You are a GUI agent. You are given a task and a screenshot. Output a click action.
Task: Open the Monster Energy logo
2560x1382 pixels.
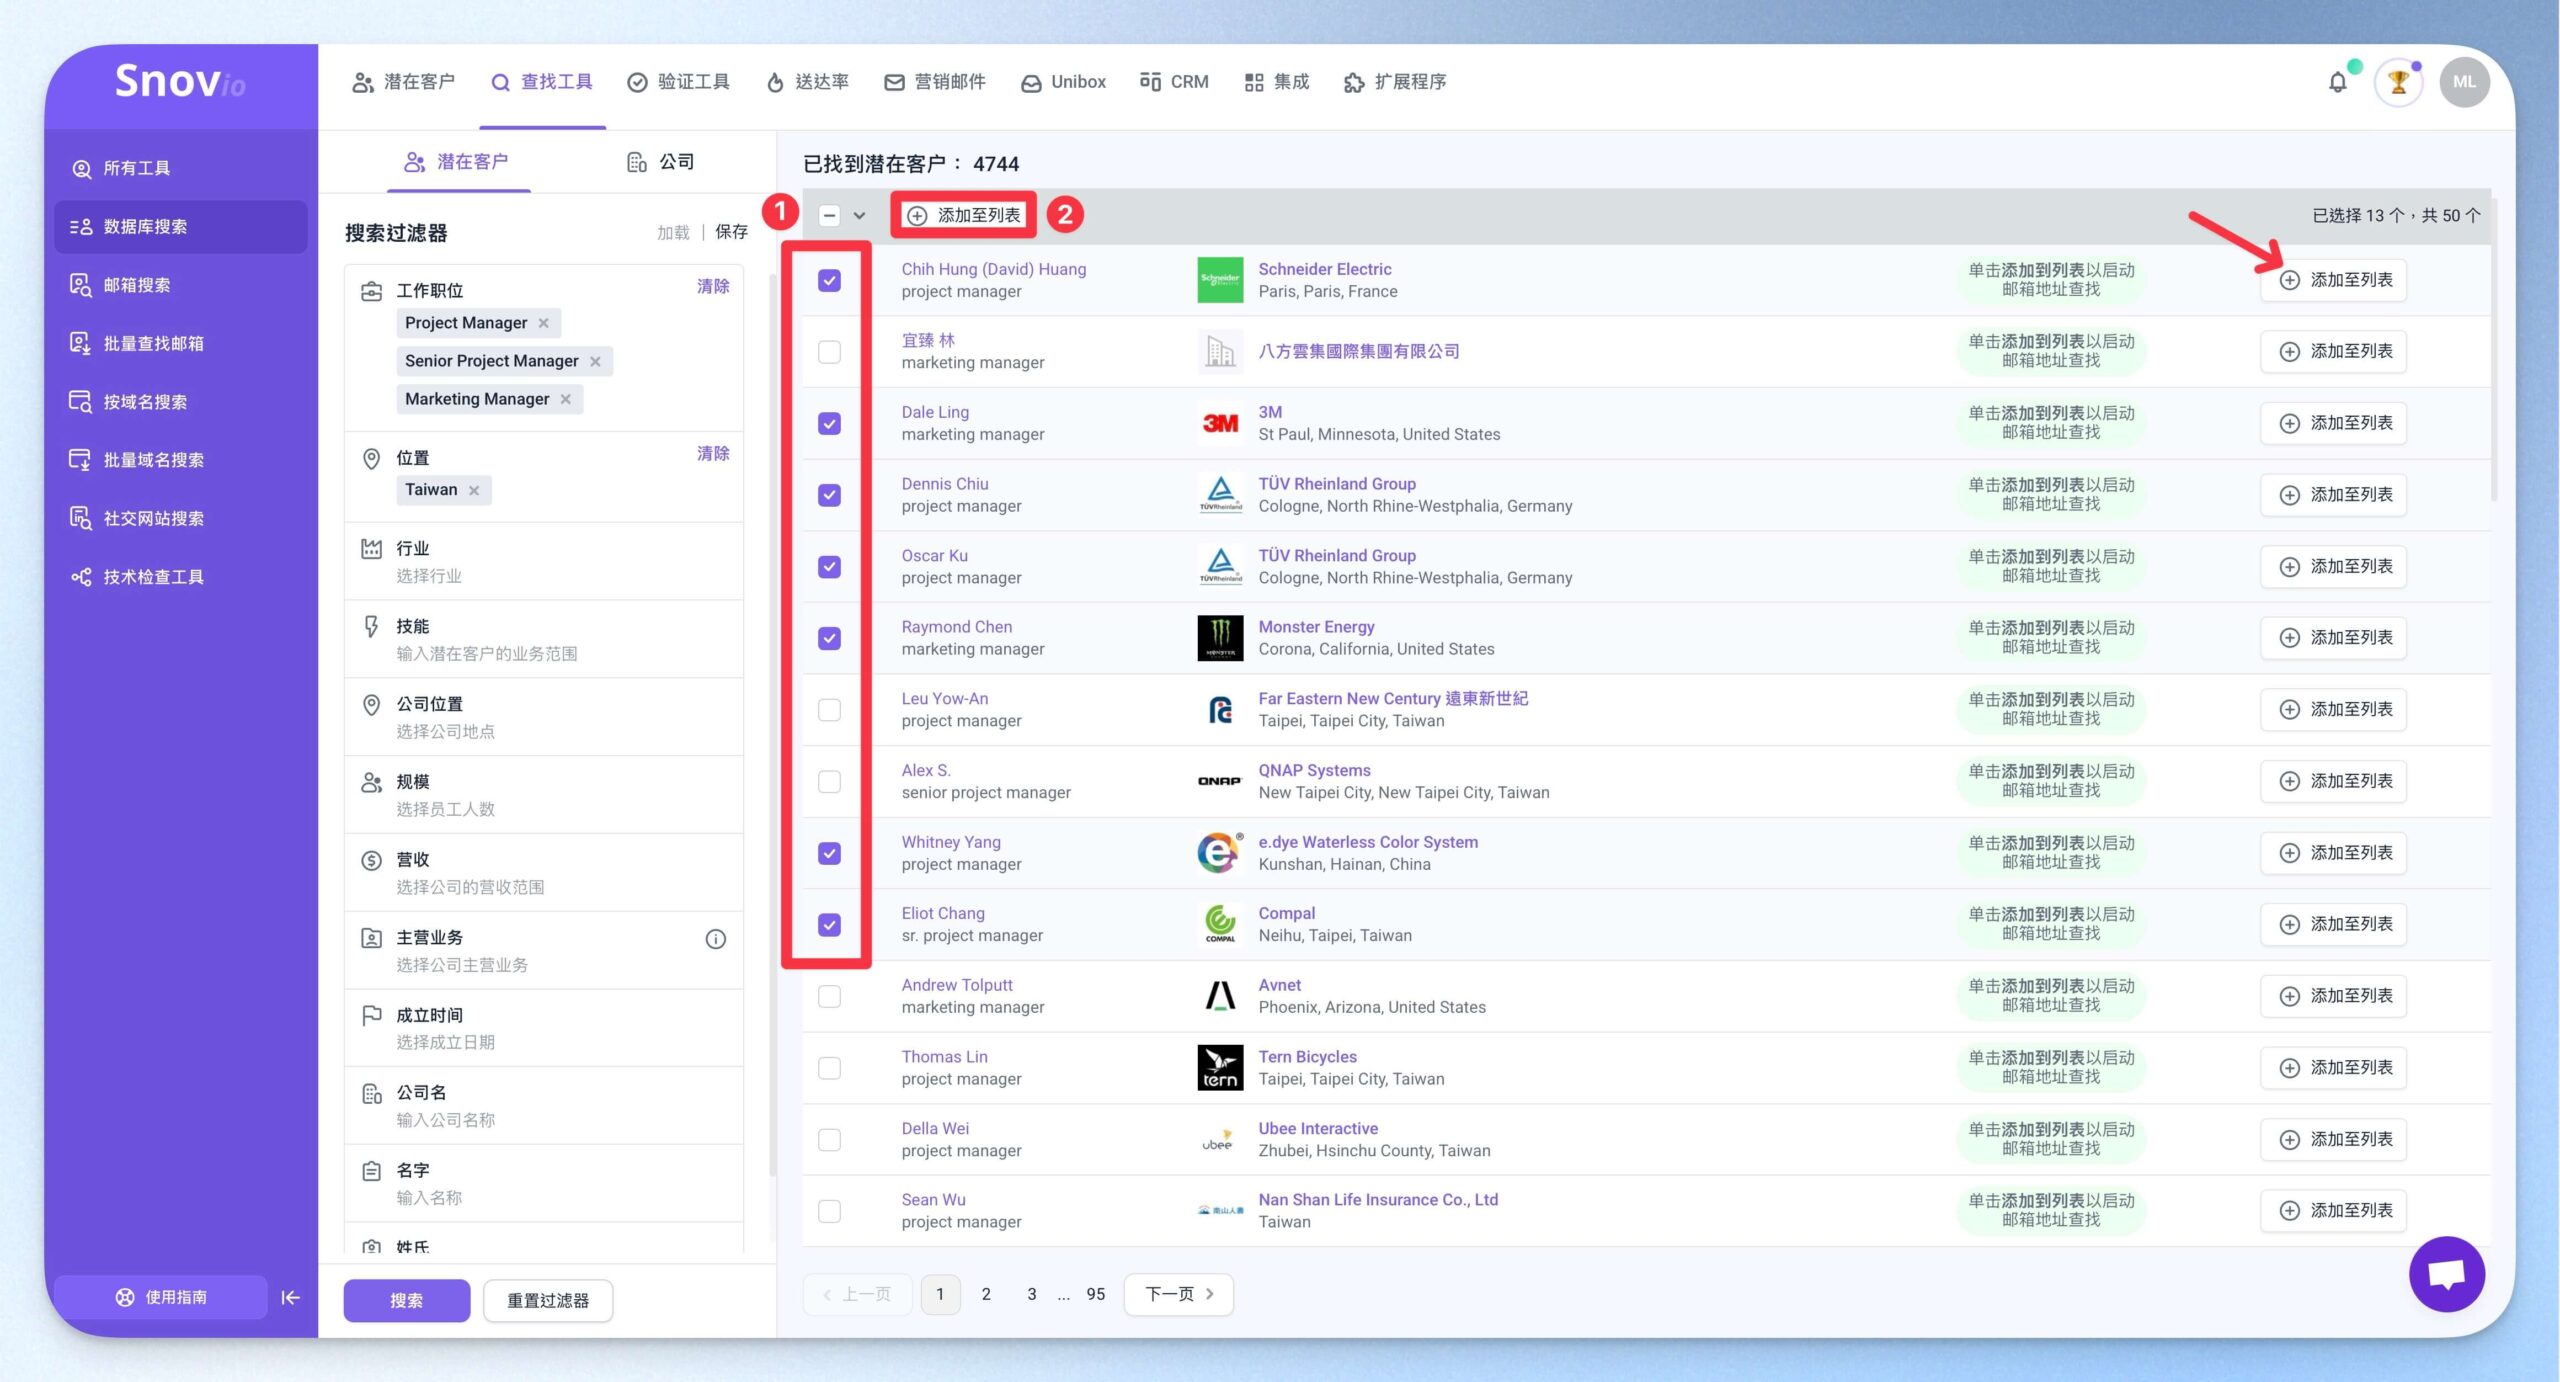[1219, 638]
